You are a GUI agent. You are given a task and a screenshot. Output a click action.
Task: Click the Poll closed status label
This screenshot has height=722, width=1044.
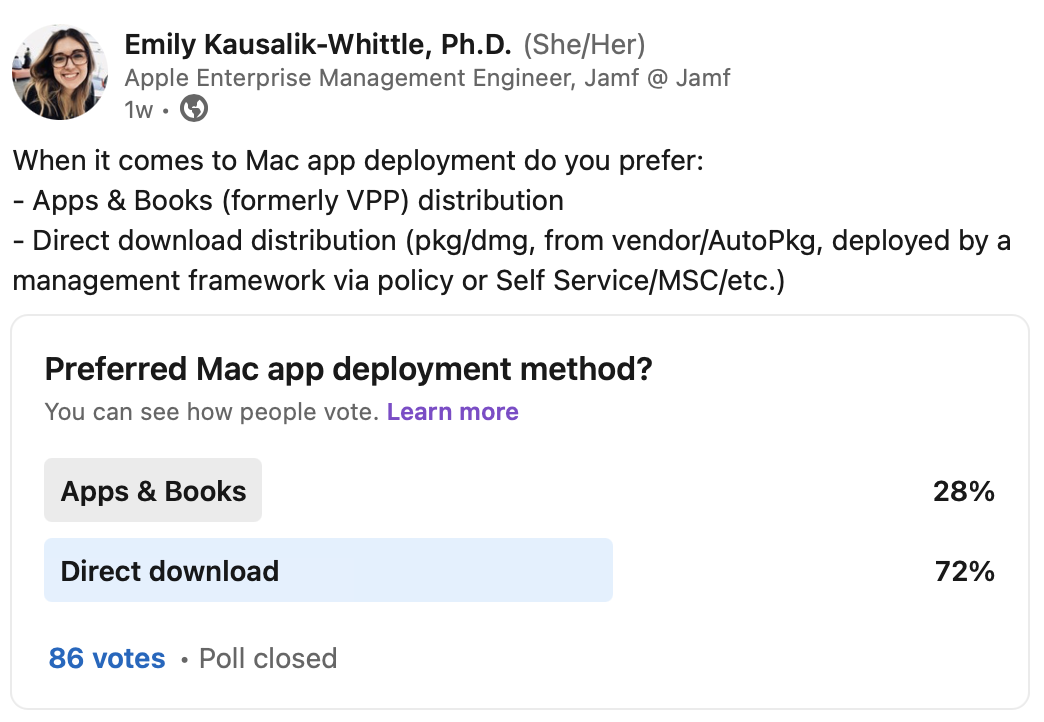pos(268,658)
